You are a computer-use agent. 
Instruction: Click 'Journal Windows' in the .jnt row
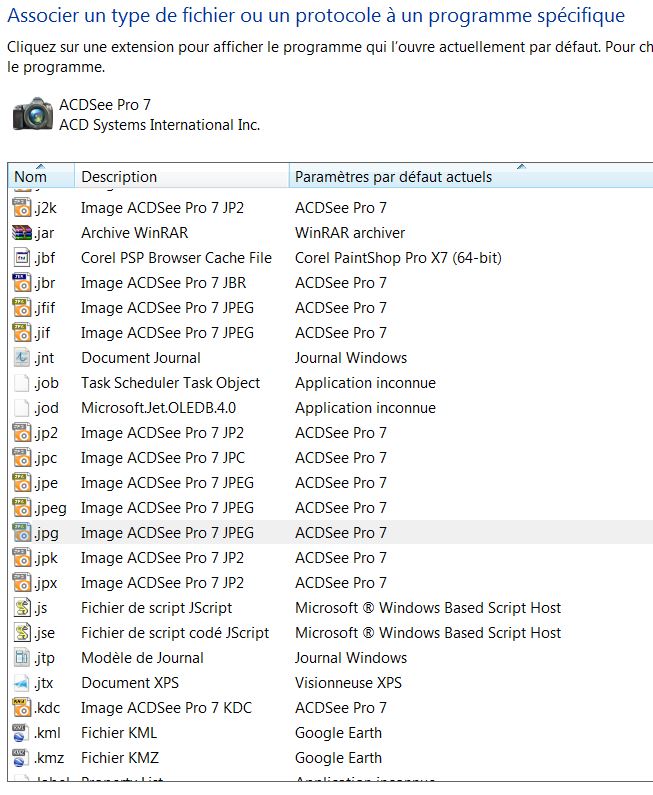[351, 358]
